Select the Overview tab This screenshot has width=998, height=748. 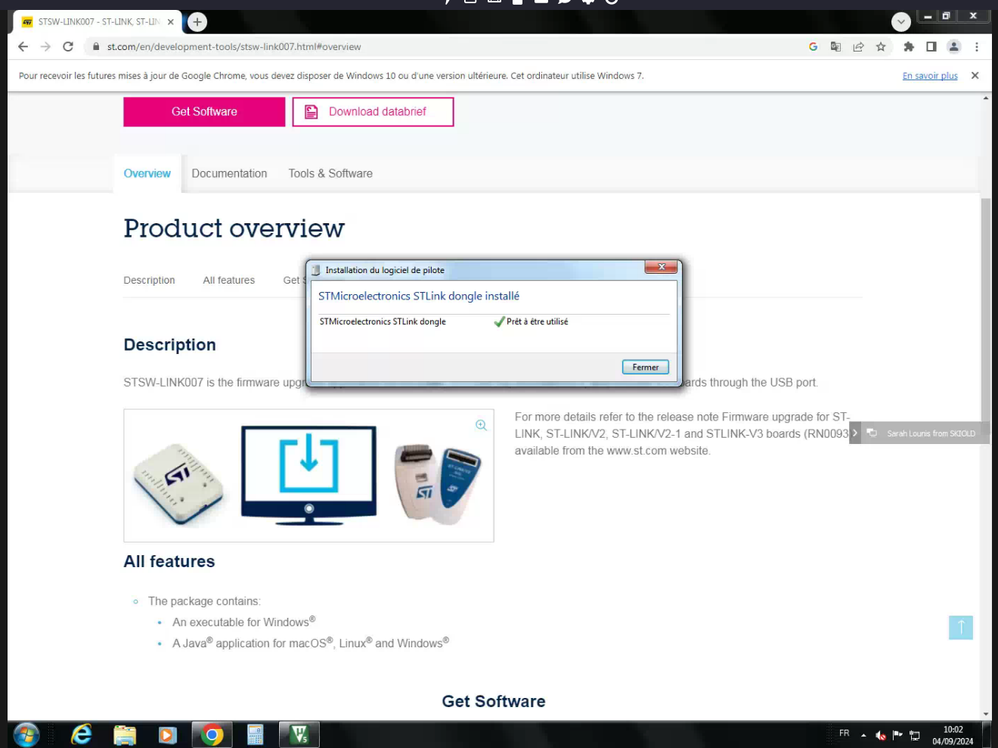coord(147,173)
